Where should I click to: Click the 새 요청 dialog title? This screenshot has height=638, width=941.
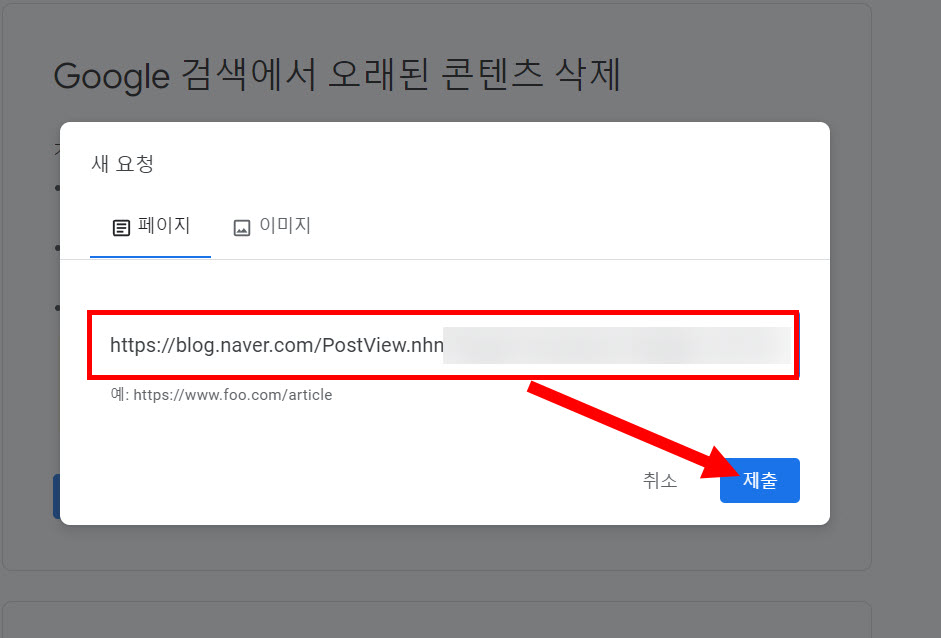122,163
